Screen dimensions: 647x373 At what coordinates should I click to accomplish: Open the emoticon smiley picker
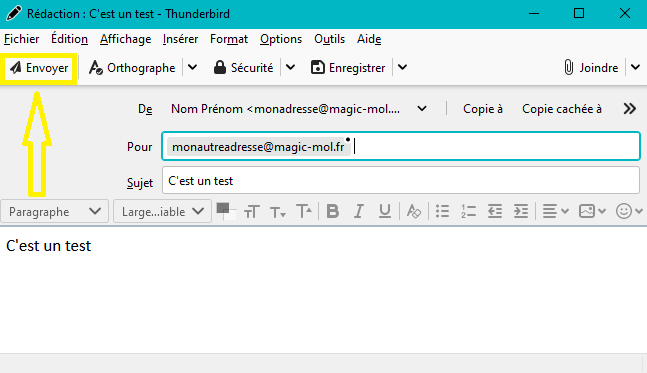pyautogui.click(x=628, y=211)
